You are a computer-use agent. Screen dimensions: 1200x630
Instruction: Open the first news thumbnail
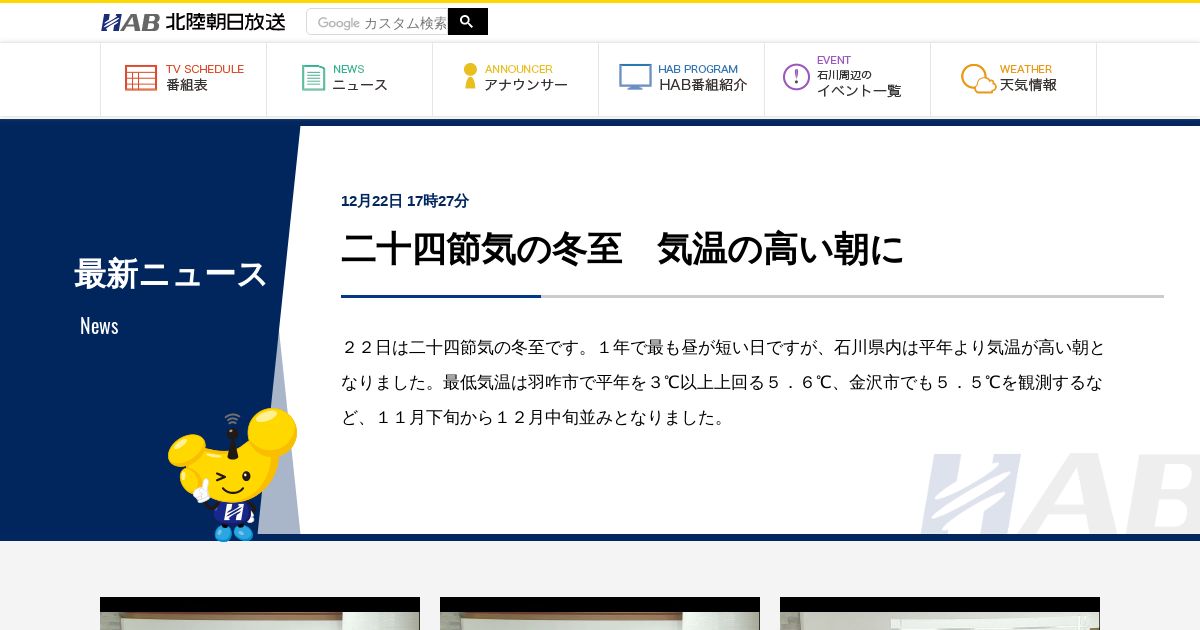[260, 614]
